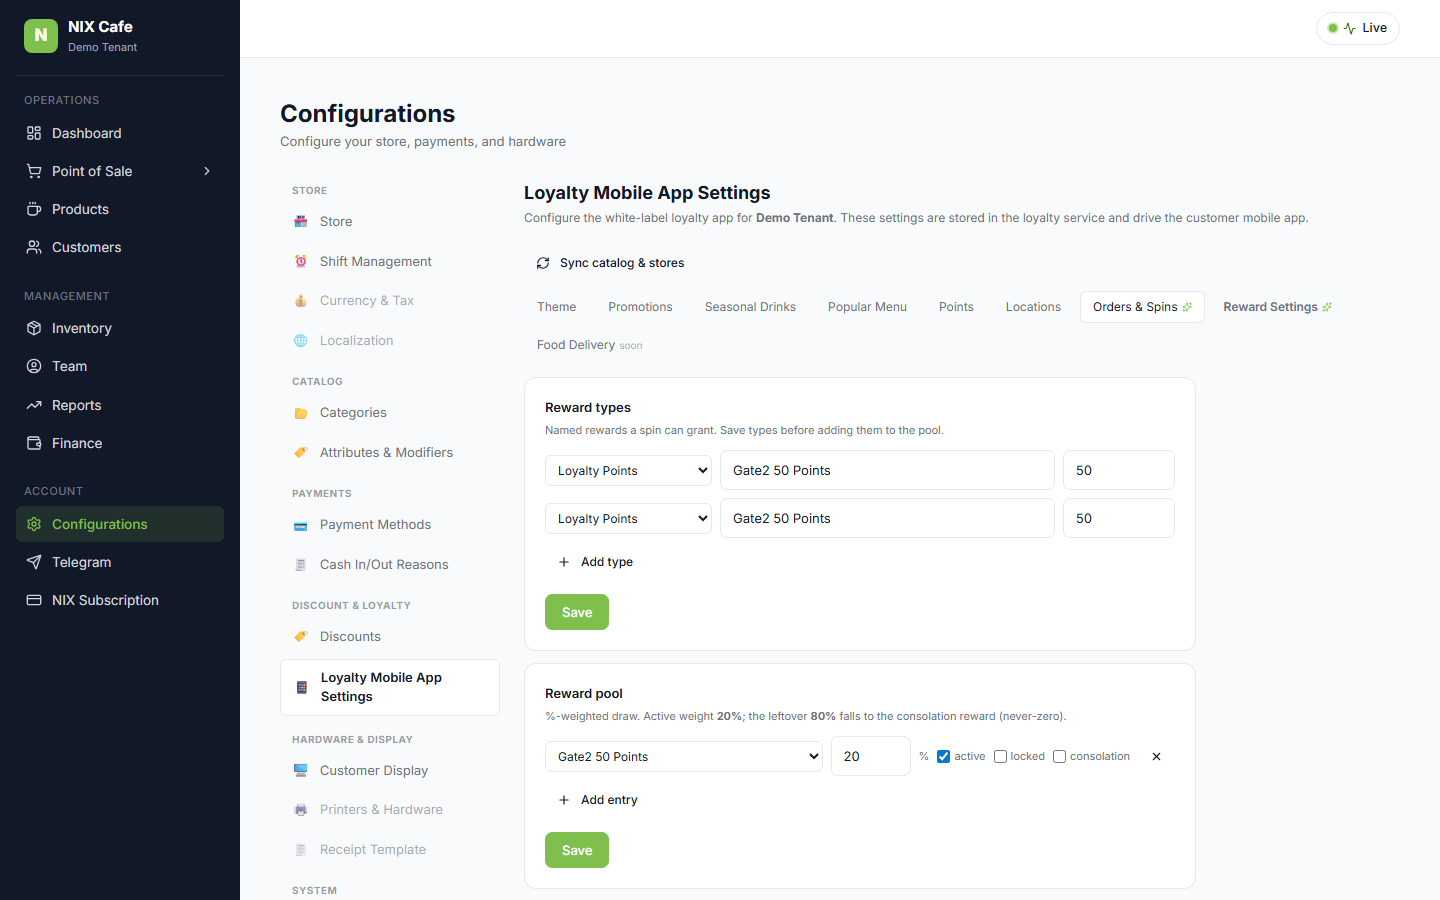Enable the locked checkbox
Screen dimensions: 1440x900
coord(1000,757)
